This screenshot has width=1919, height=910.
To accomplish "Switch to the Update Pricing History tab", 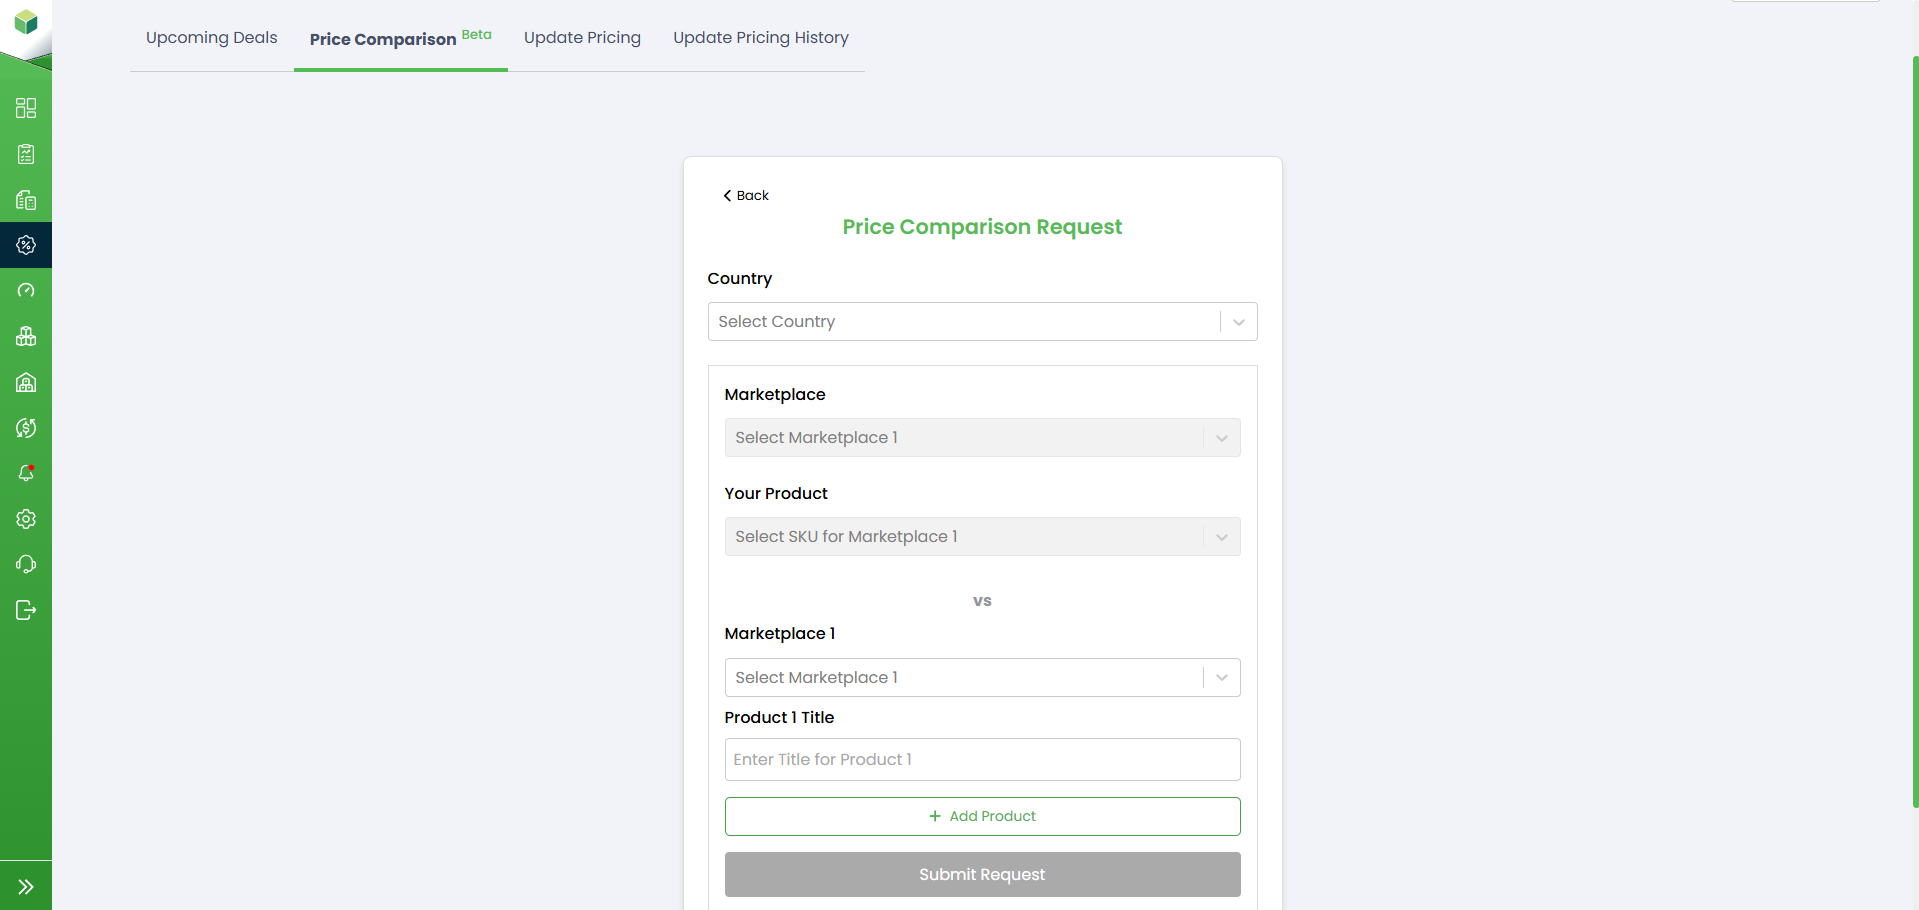I will pos(760,38).
